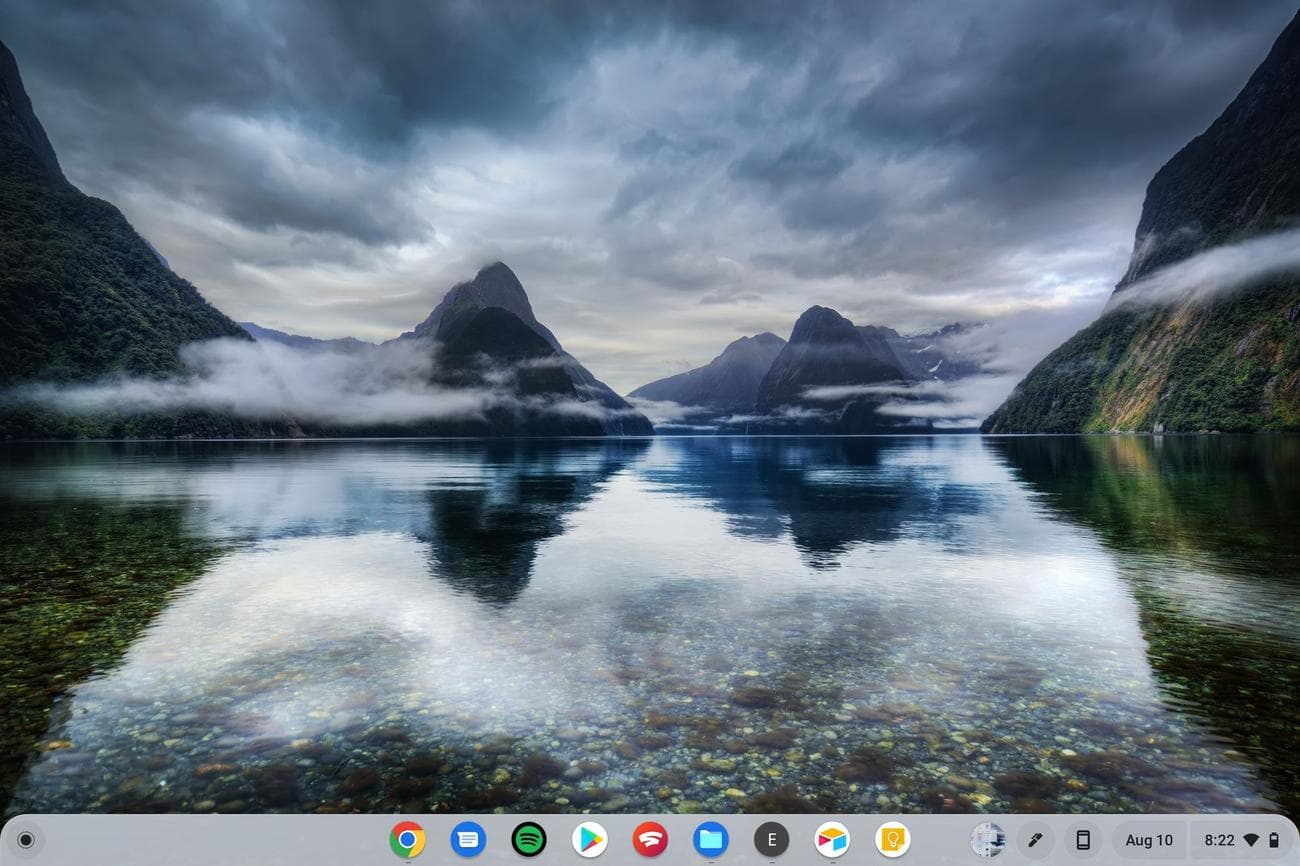Open the Google Play Store
Viewport: 1300px width, 866px height.
(589, 840)
